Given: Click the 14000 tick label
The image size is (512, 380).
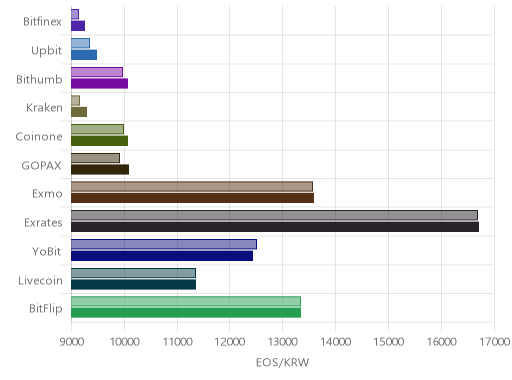Looking at the screenshot, I should tap(335, 342).
